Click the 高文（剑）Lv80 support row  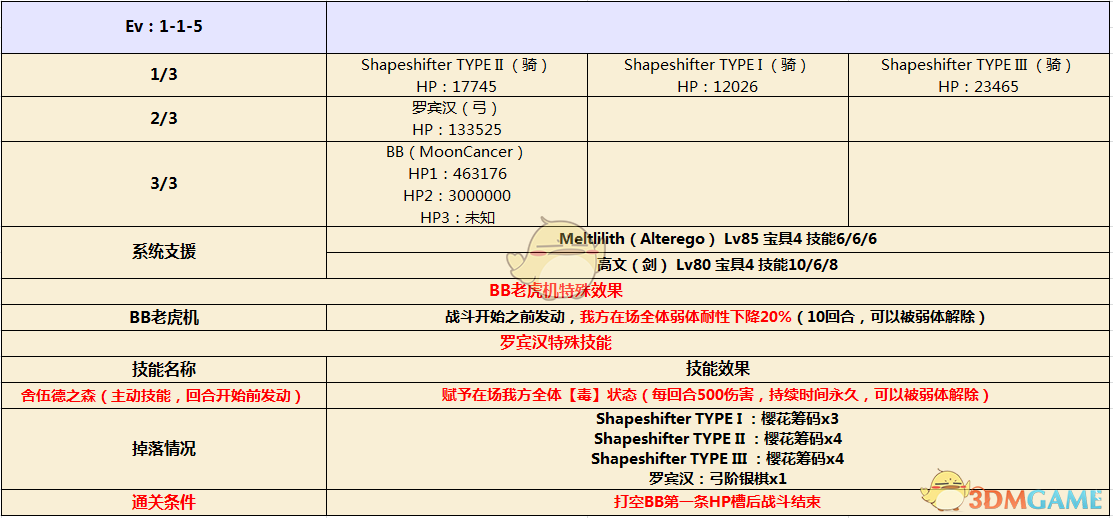[718, 265]
